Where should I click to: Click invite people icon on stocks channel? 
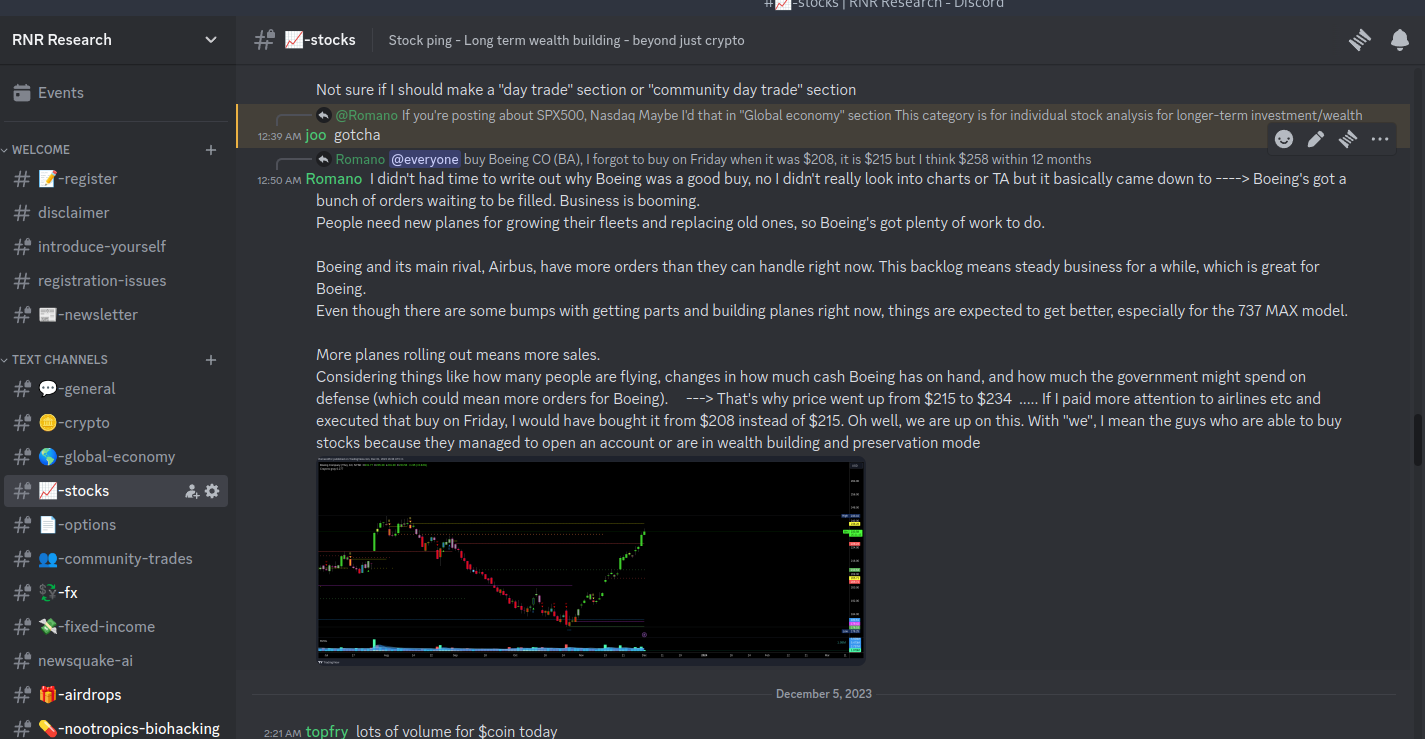pos(192,491)
